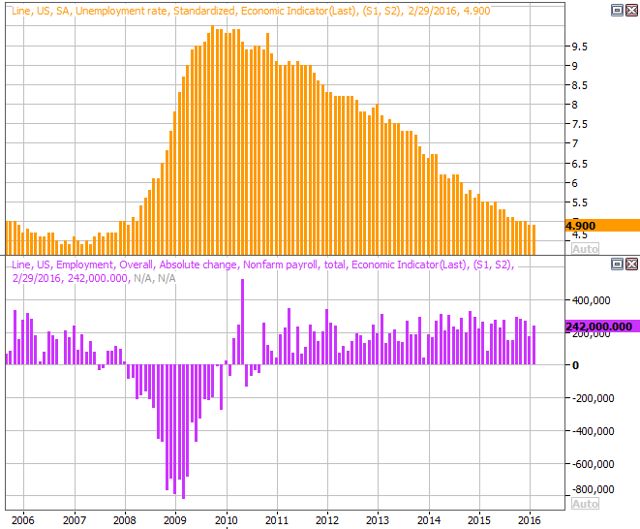Click the 6.5 tick on unemployment axis

[x=580, y=164]
